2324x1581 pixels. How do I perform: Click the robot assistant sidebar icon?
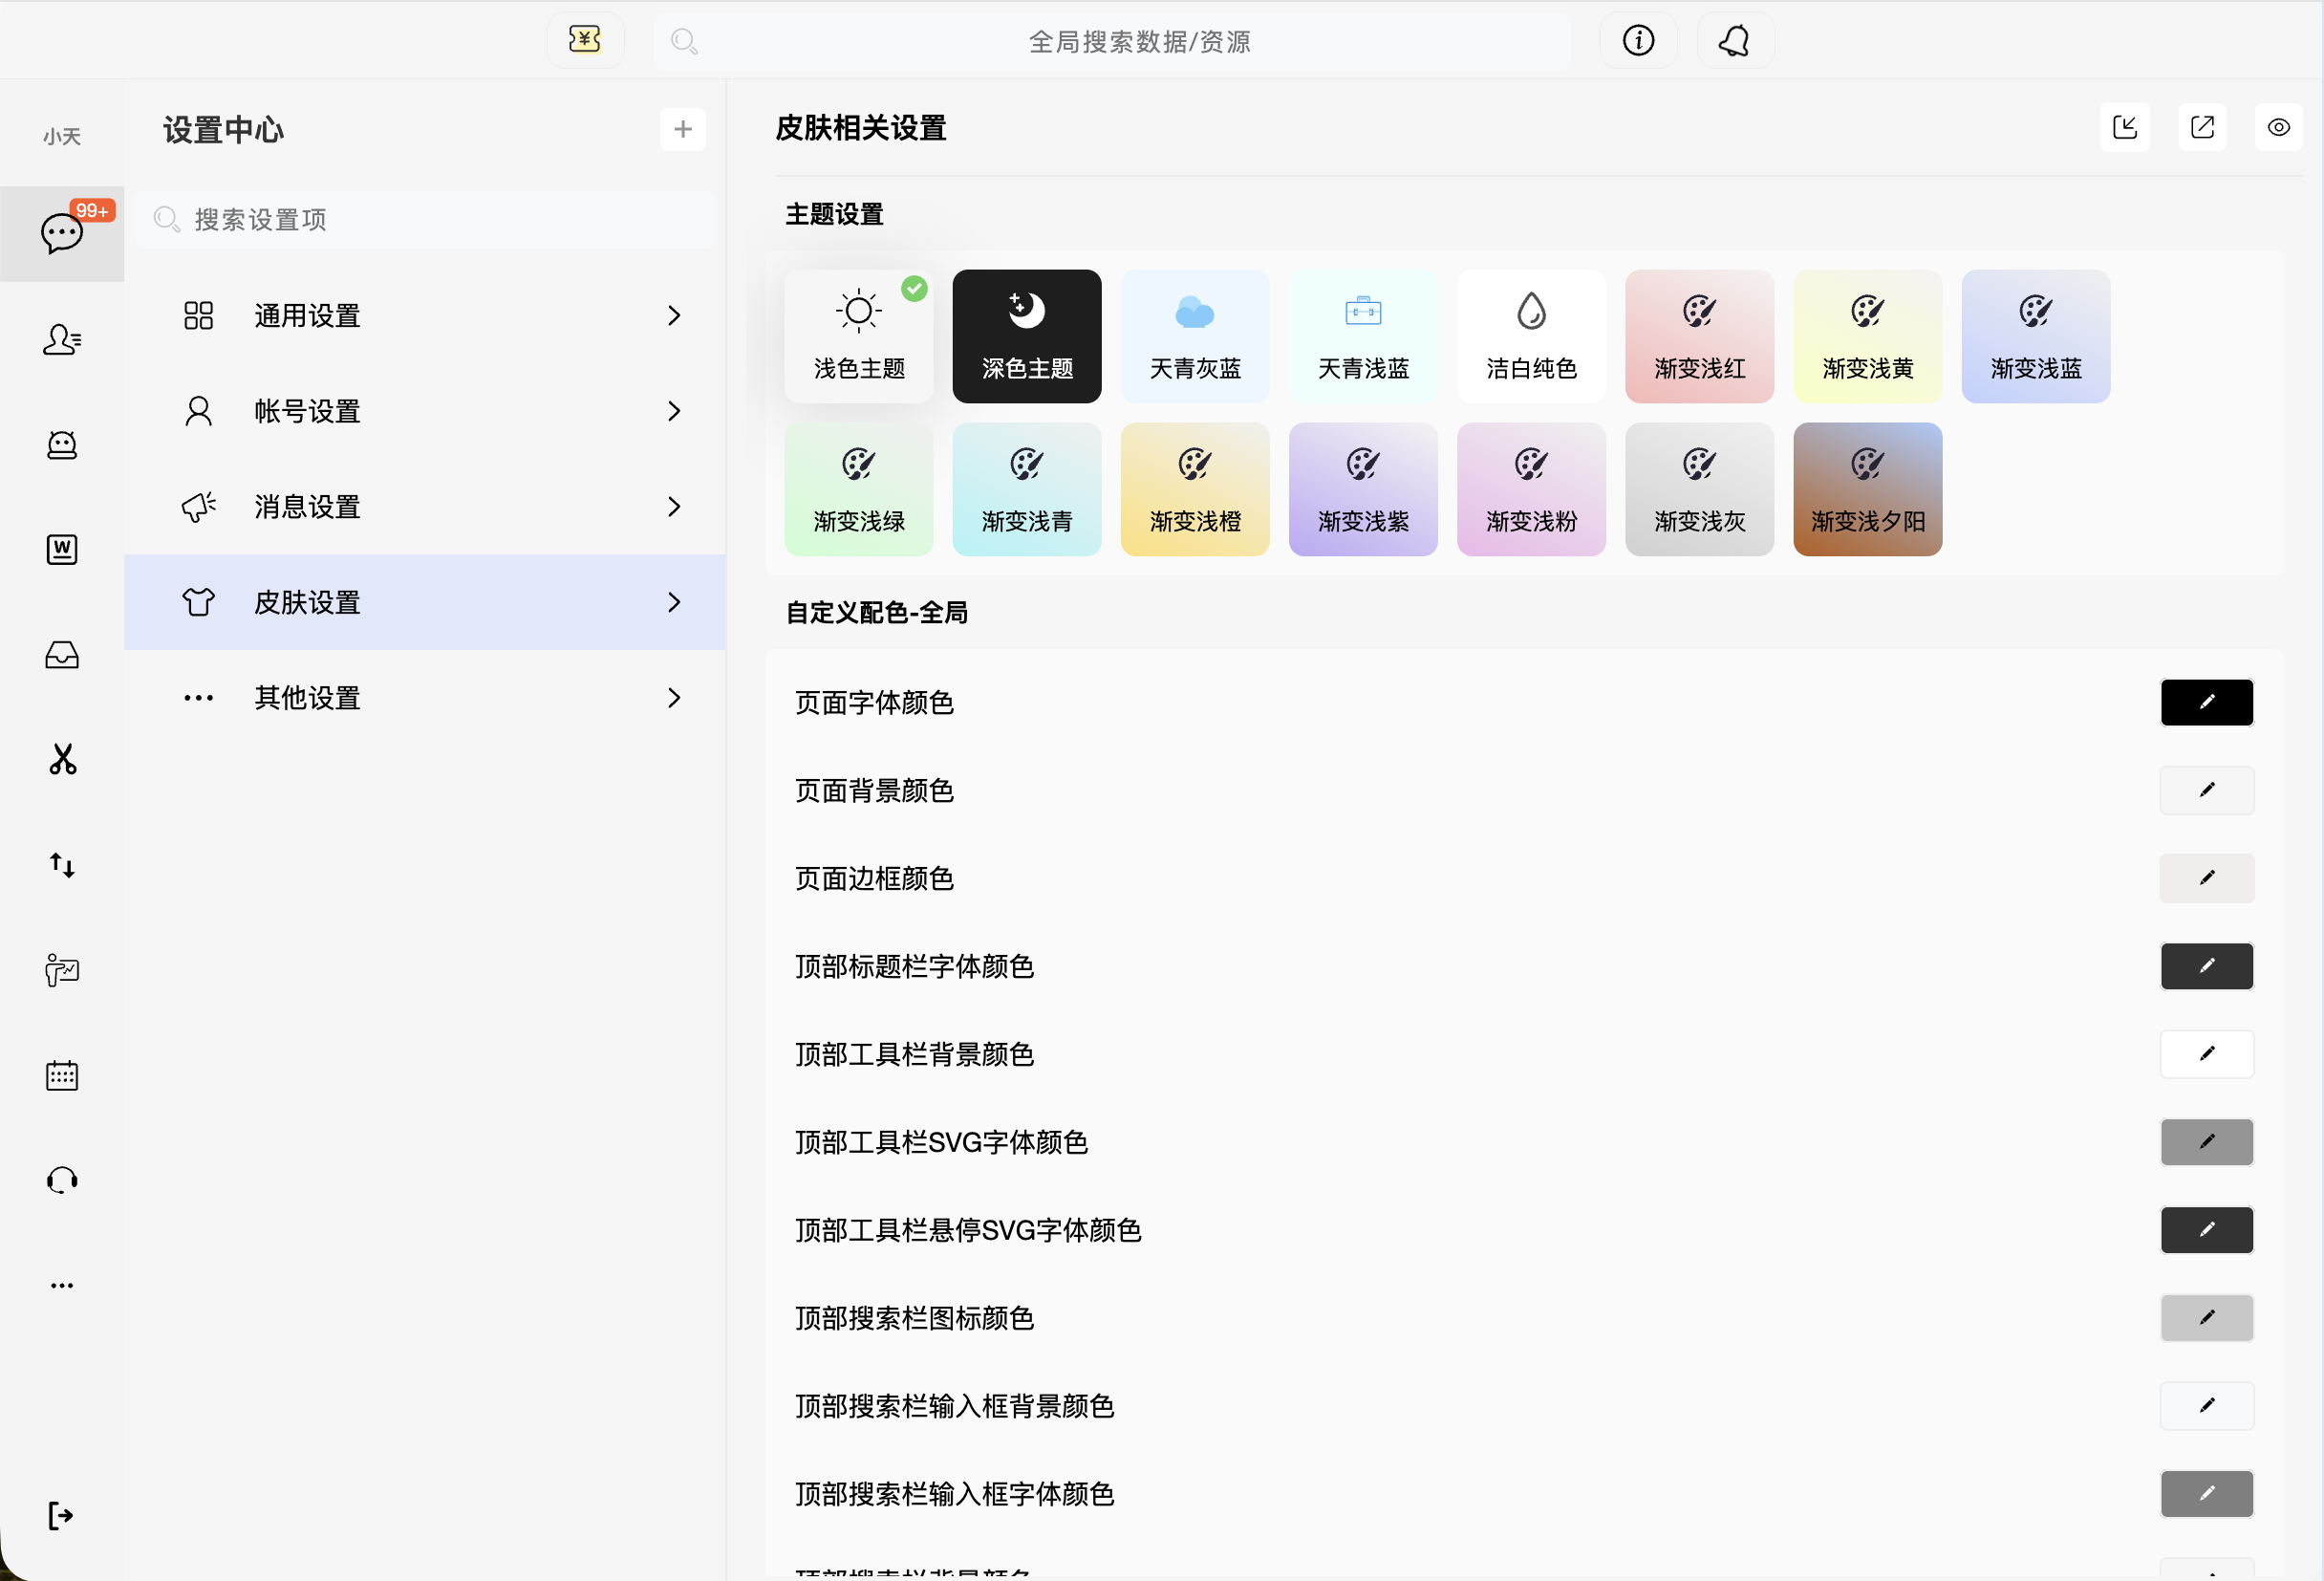click(x=62, y=445)
